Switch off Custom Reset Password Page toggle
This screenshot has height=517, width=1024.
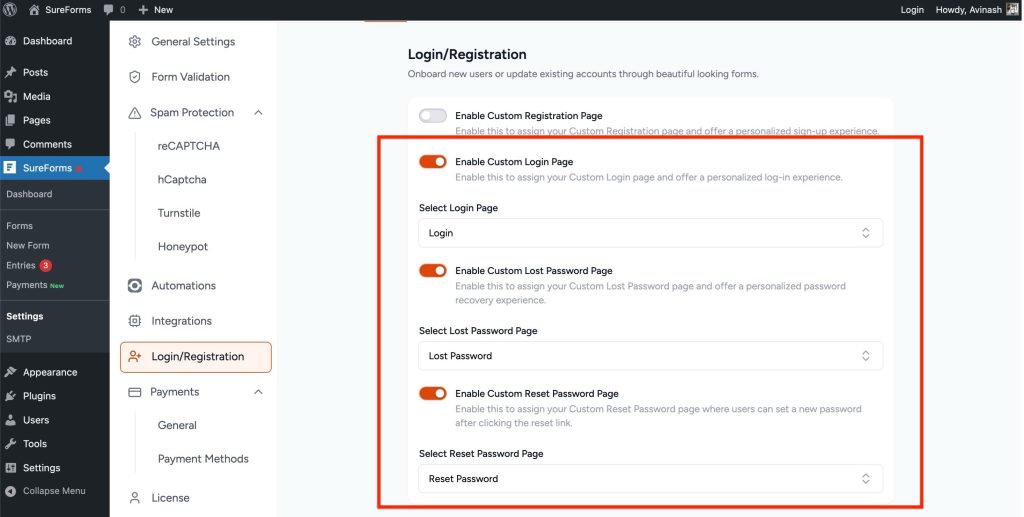[x=433, y=393]
